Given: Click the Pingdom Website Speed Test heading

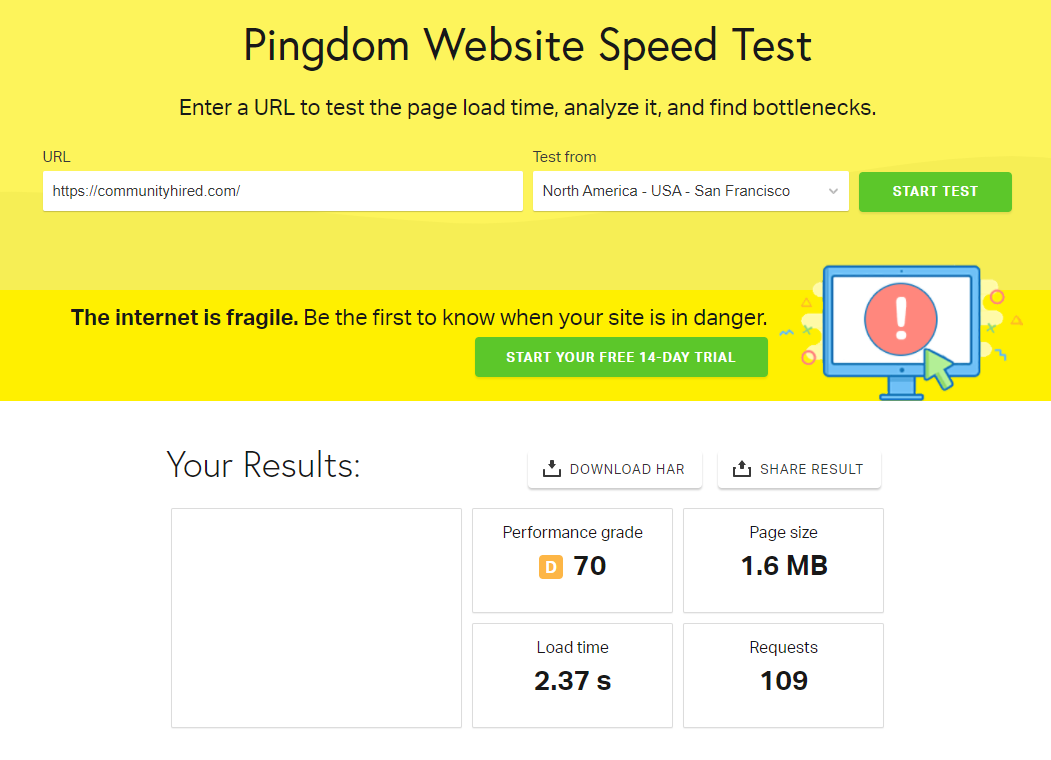Looking at the screenshot, I should [x=527, y=47].
